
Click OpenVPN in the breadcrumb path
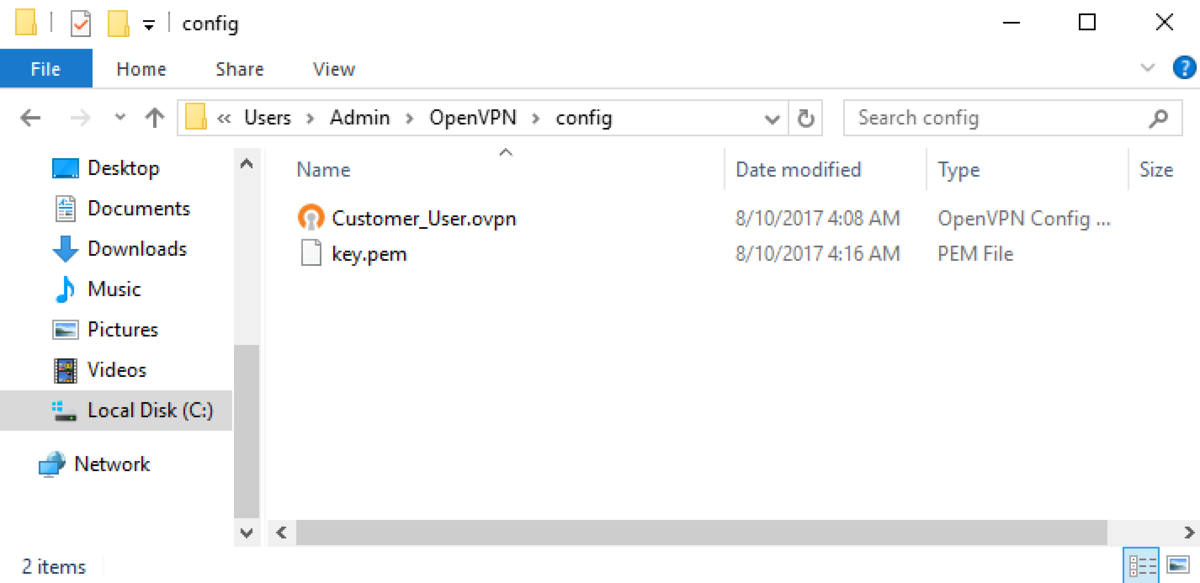pos(472,118)
